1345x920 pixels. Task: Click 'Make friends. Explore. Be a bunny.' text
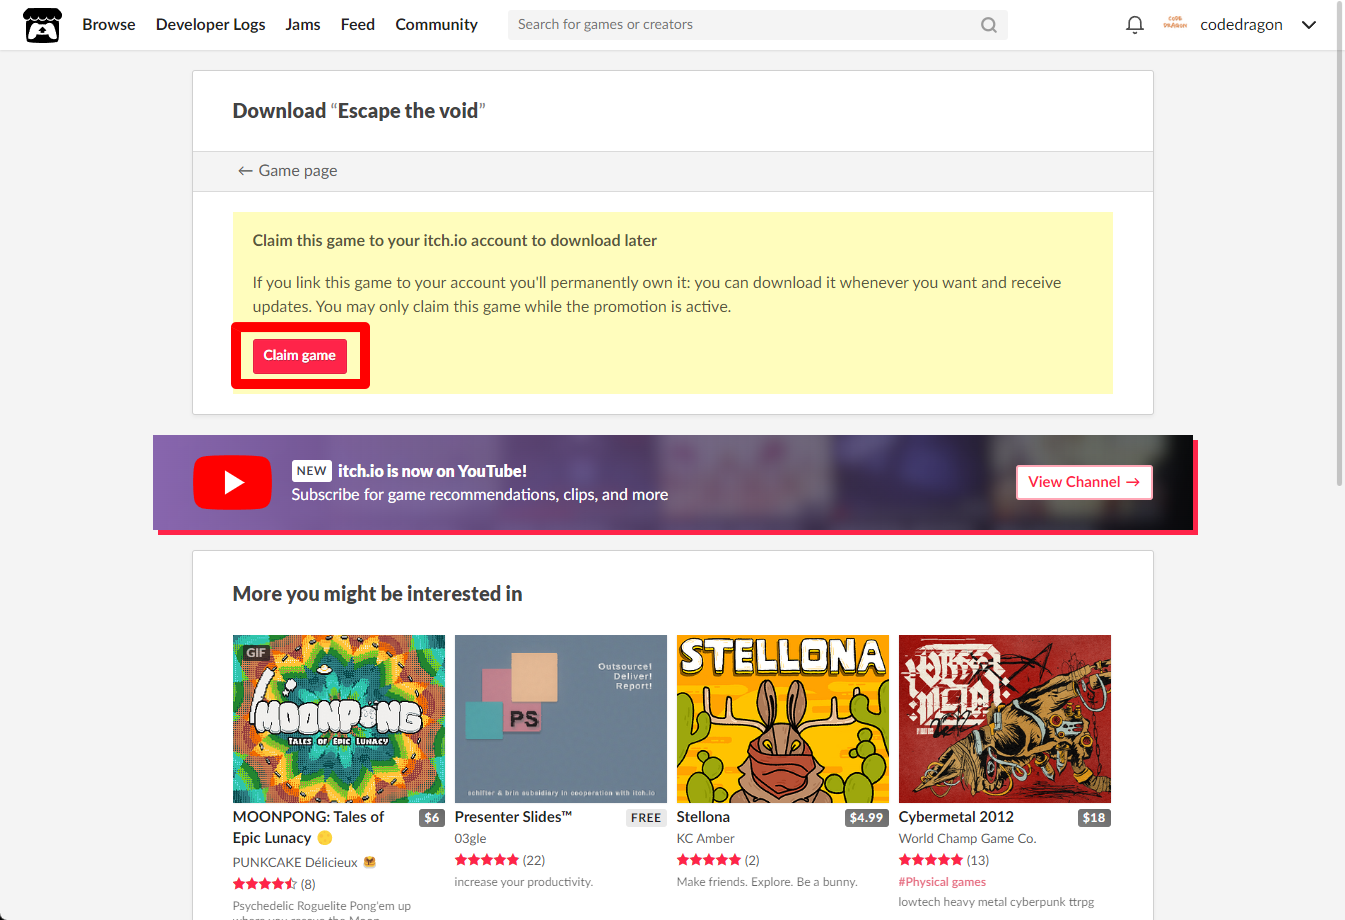coord(767,882)
